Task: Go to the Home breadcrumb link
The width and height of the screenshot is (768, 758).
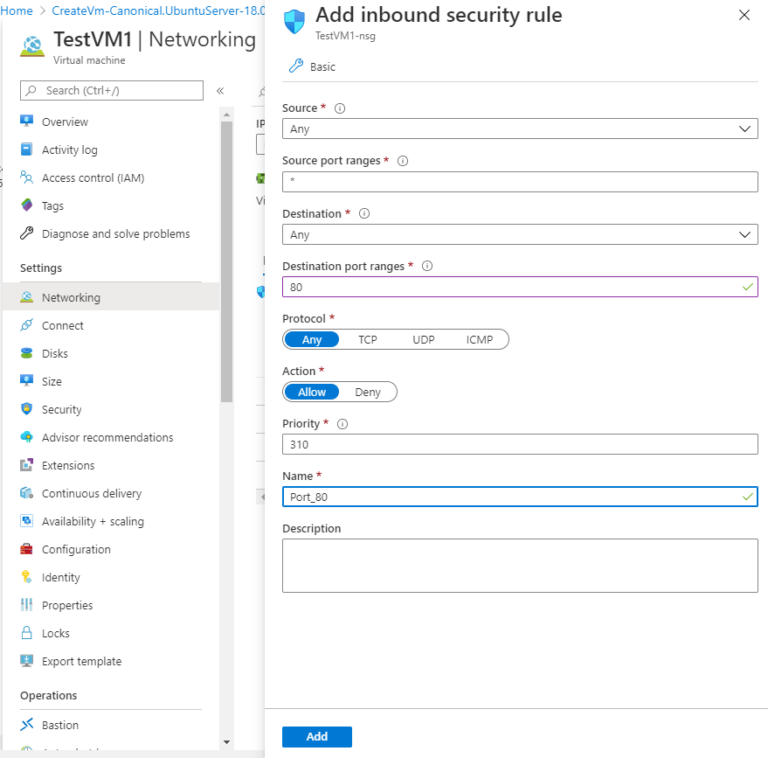Action: click(17, 10)
